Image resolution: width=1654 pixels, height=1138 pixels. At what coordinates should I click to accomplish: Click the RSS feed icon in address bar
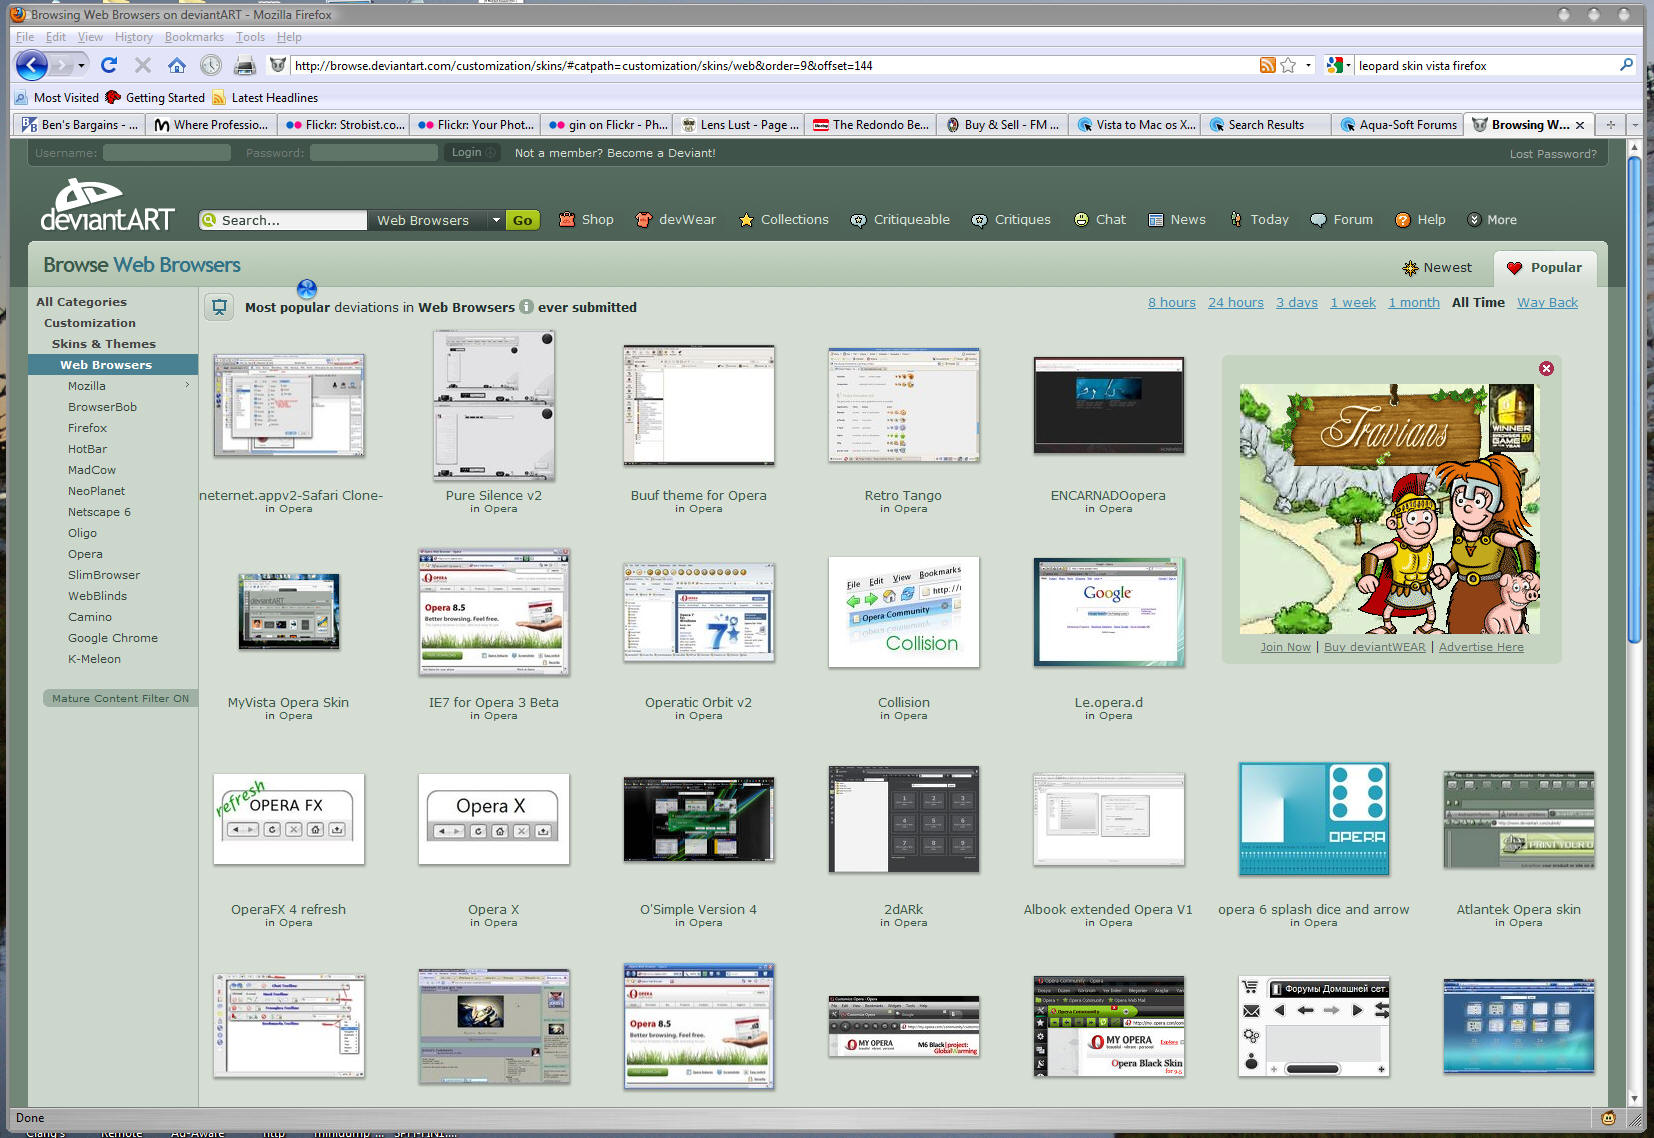(x=1267, y=65)
